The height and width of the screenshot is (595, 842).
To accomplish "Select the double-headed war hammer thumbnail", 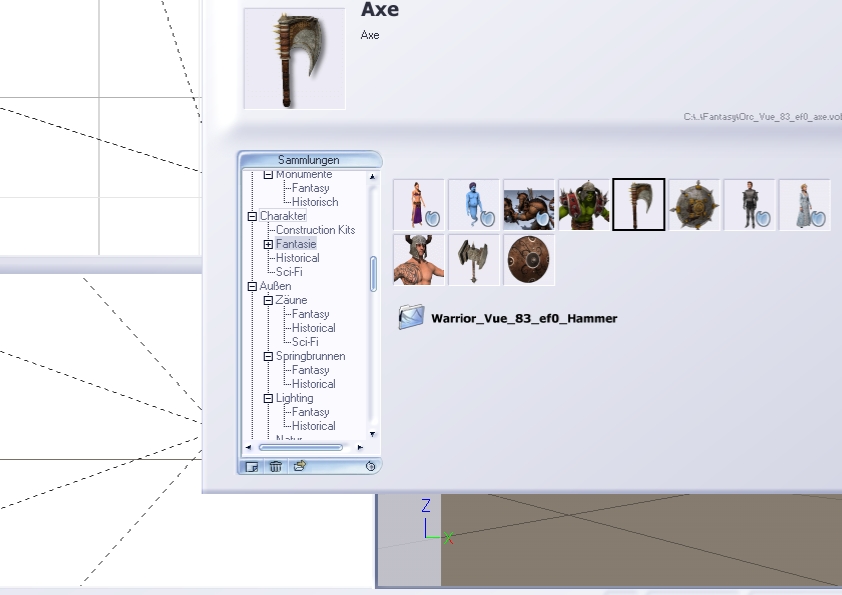I will coord(474,260).
